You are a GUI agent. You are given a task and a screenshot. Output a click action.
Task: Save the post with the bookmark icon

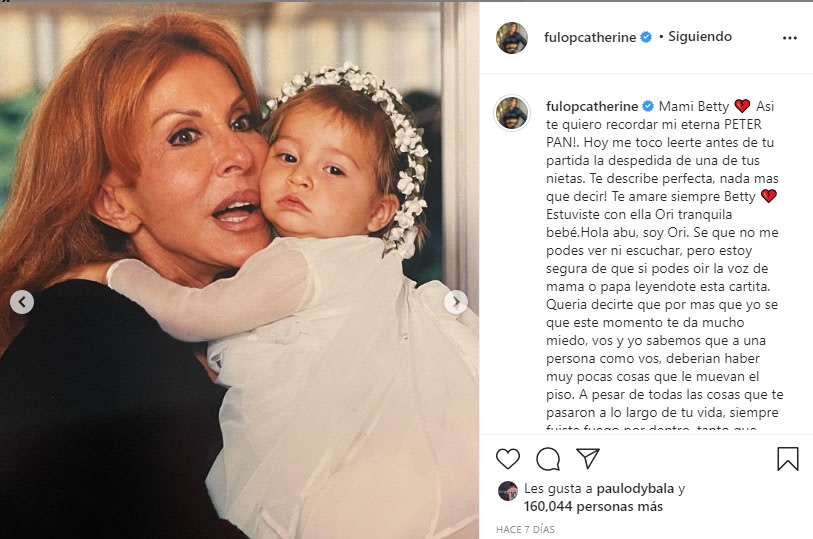788,458
